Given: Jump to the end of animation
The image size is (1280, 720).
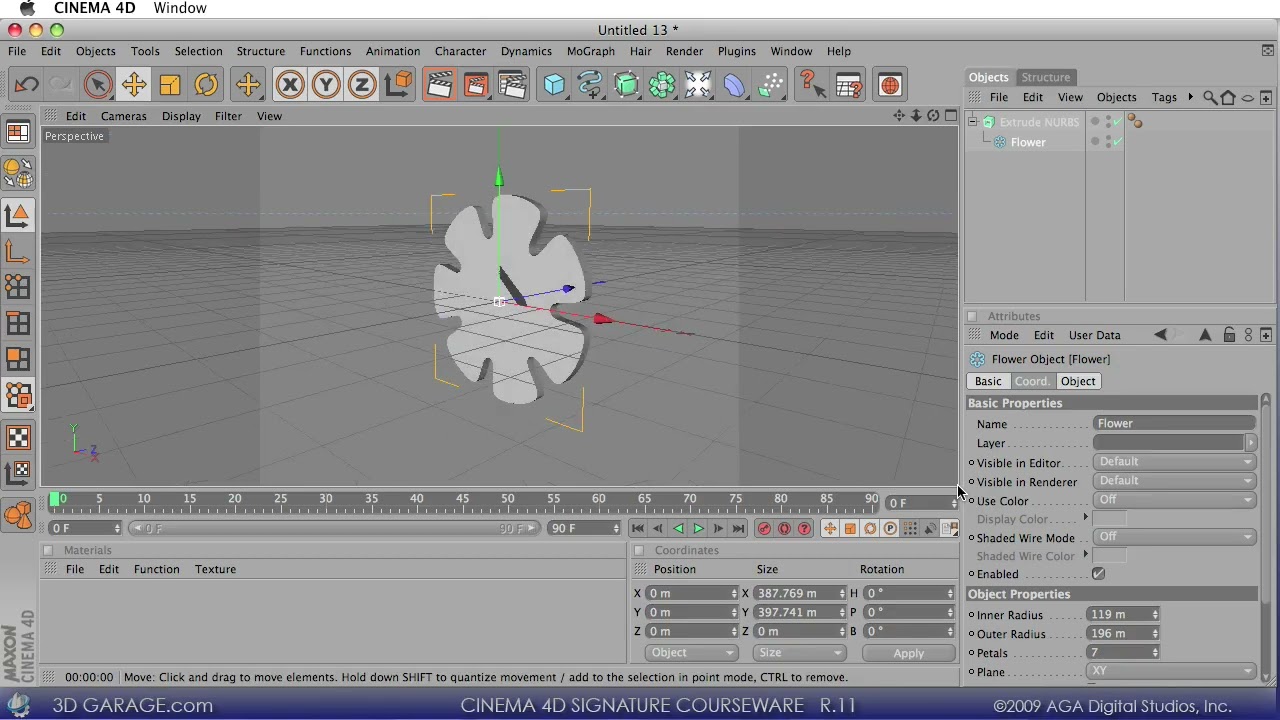Looking at the screenshot, I should pyautogui.click(x=738, y=528).
